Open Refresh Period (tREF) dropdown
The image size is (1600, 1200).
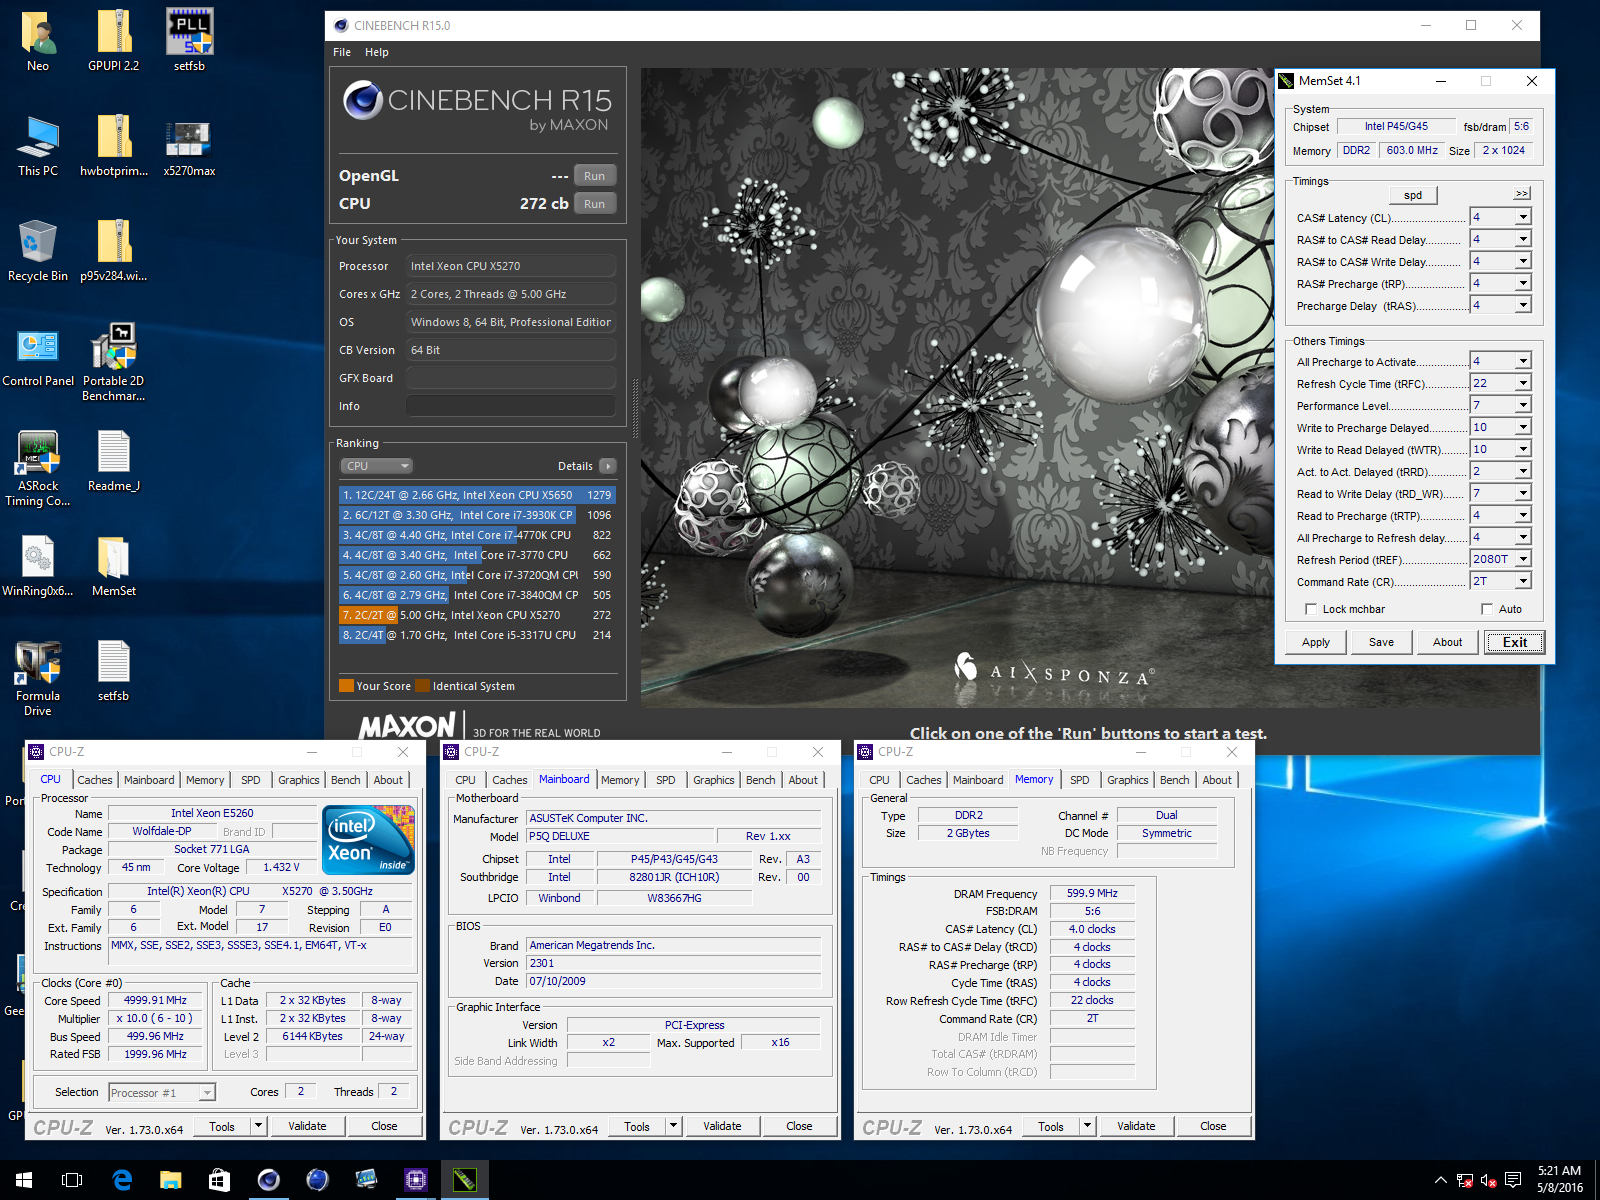1523,559
